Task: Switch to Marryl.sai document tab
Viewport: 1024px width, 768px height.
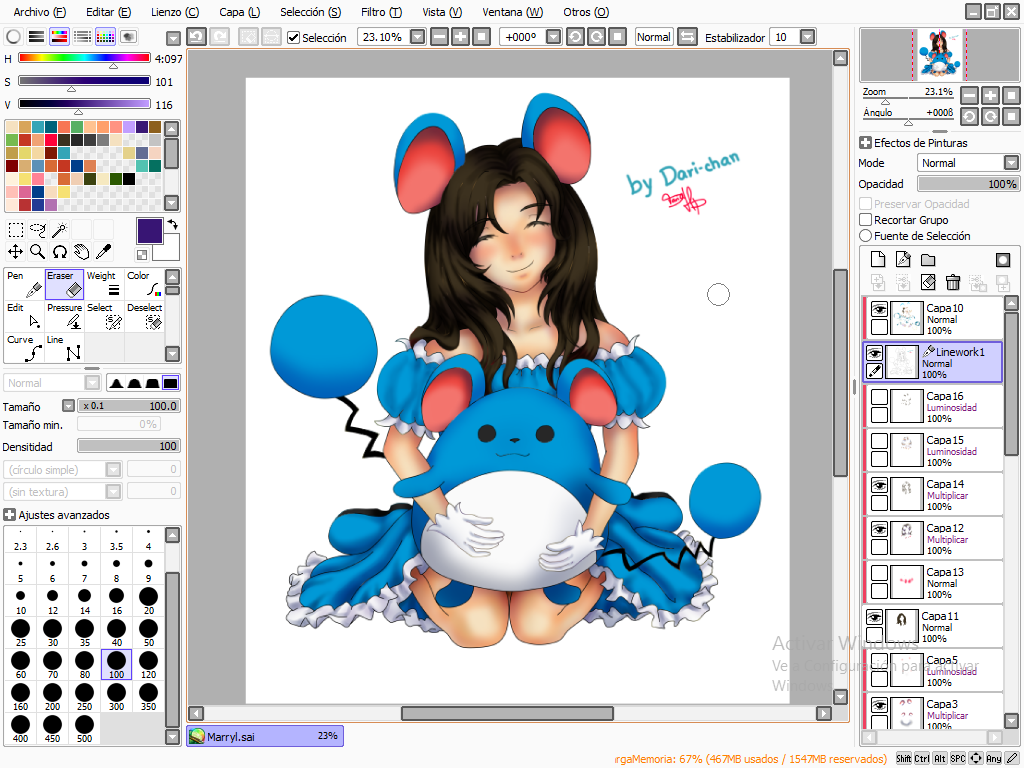Action: point(265,736)
